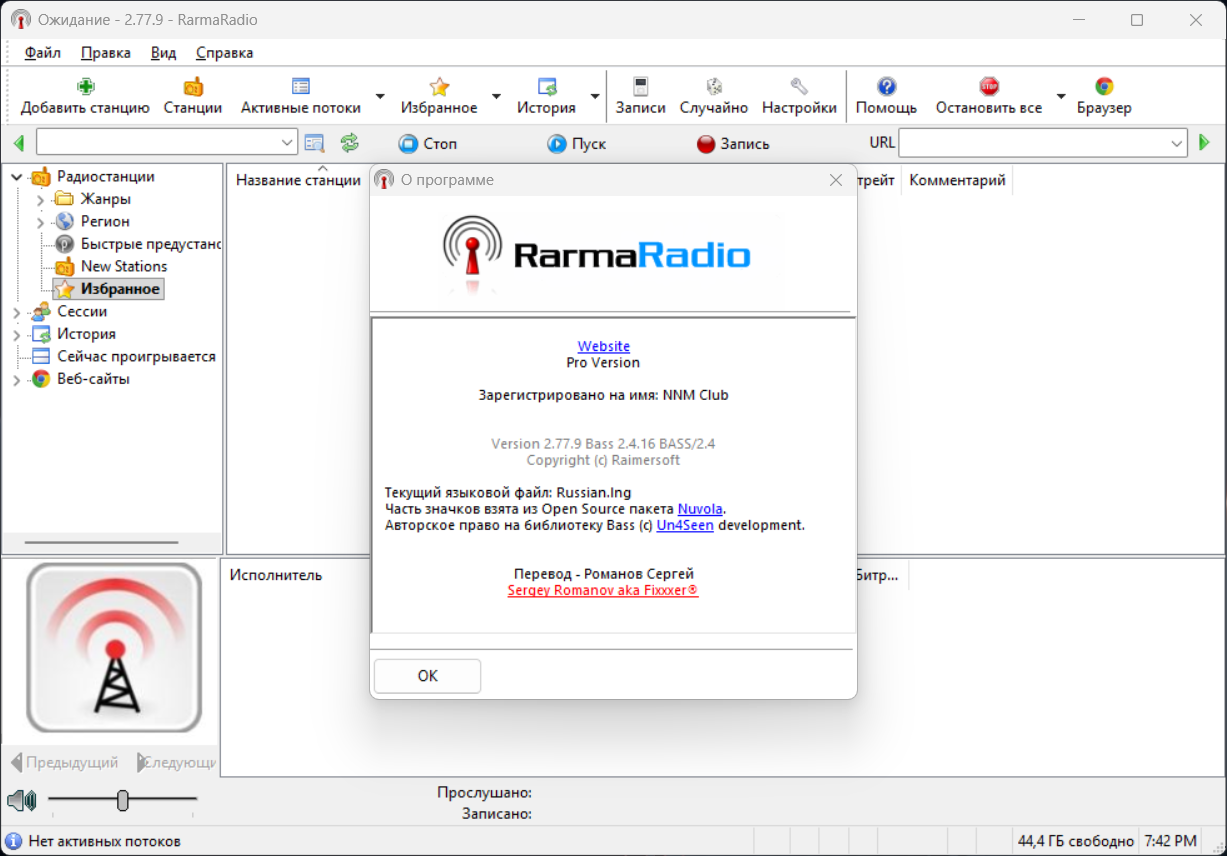Open the Правка menu

[106, 53]
